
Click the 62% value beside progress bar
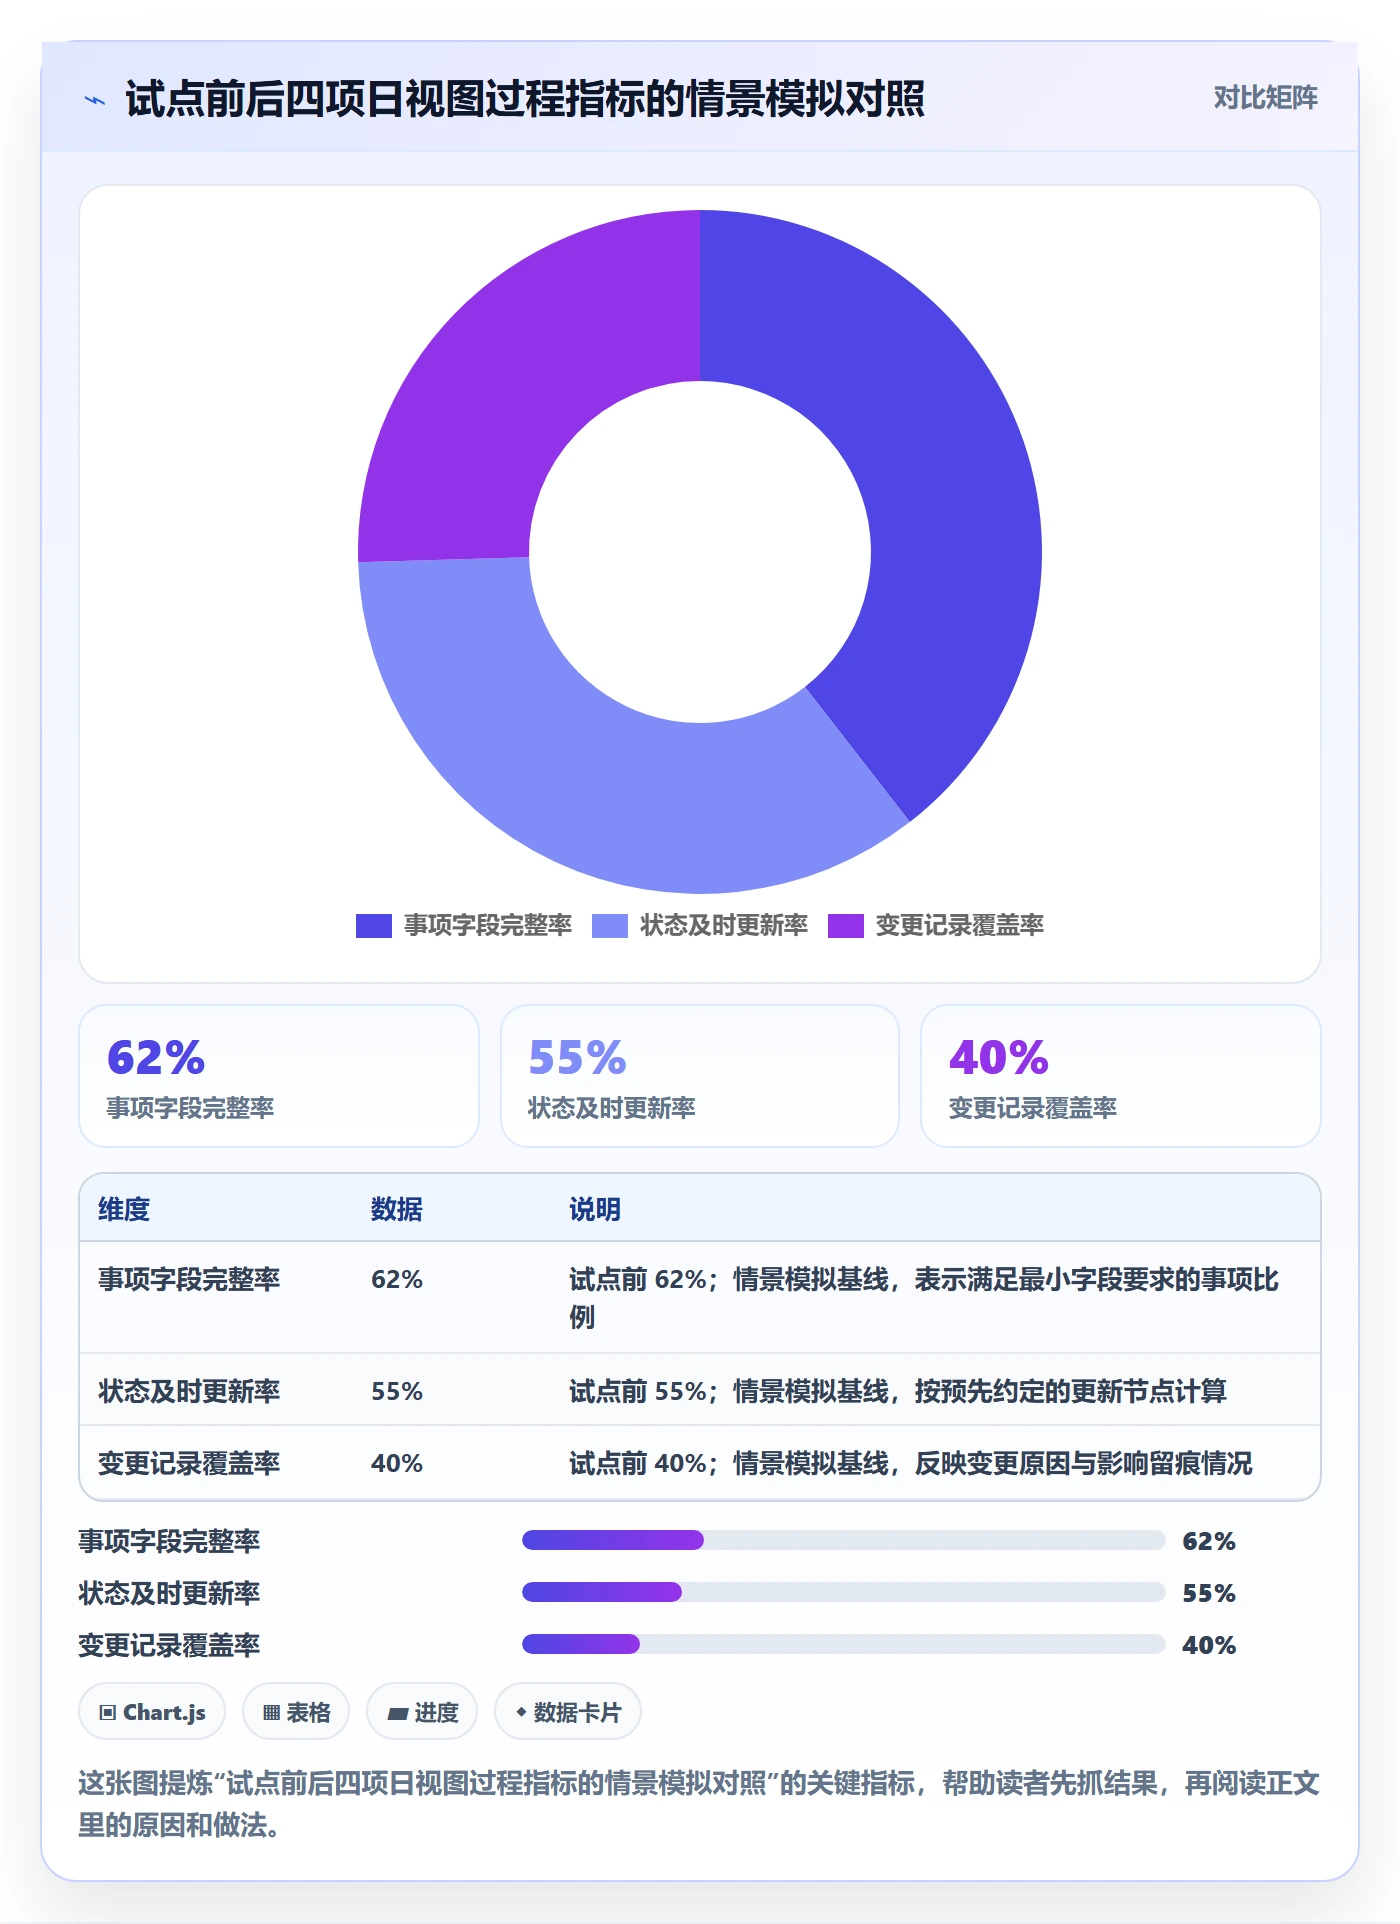pos(1209,1541)
